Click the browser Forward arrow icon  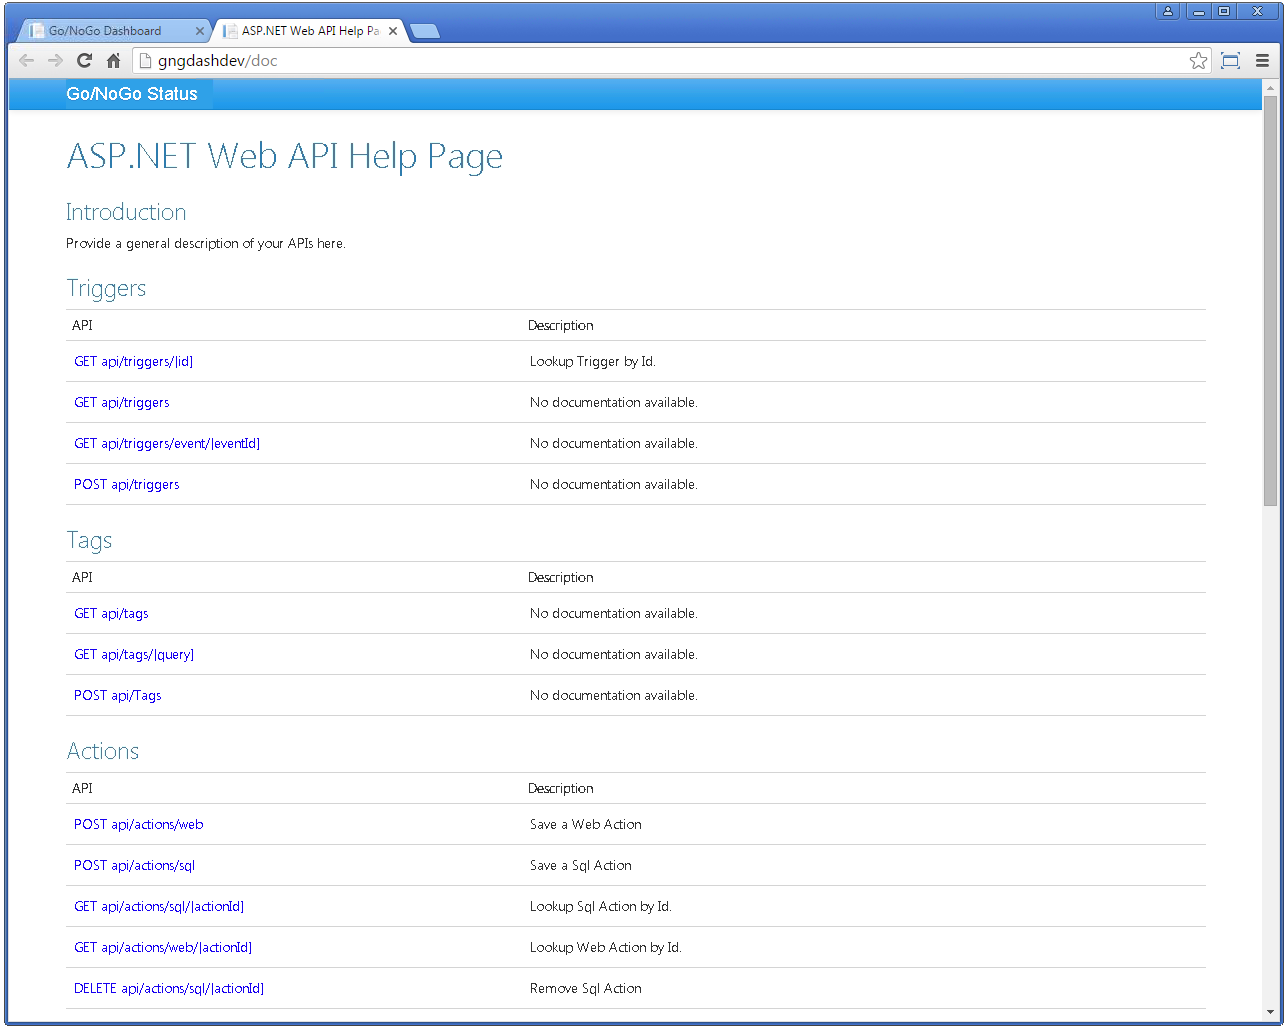pos(56,61)
